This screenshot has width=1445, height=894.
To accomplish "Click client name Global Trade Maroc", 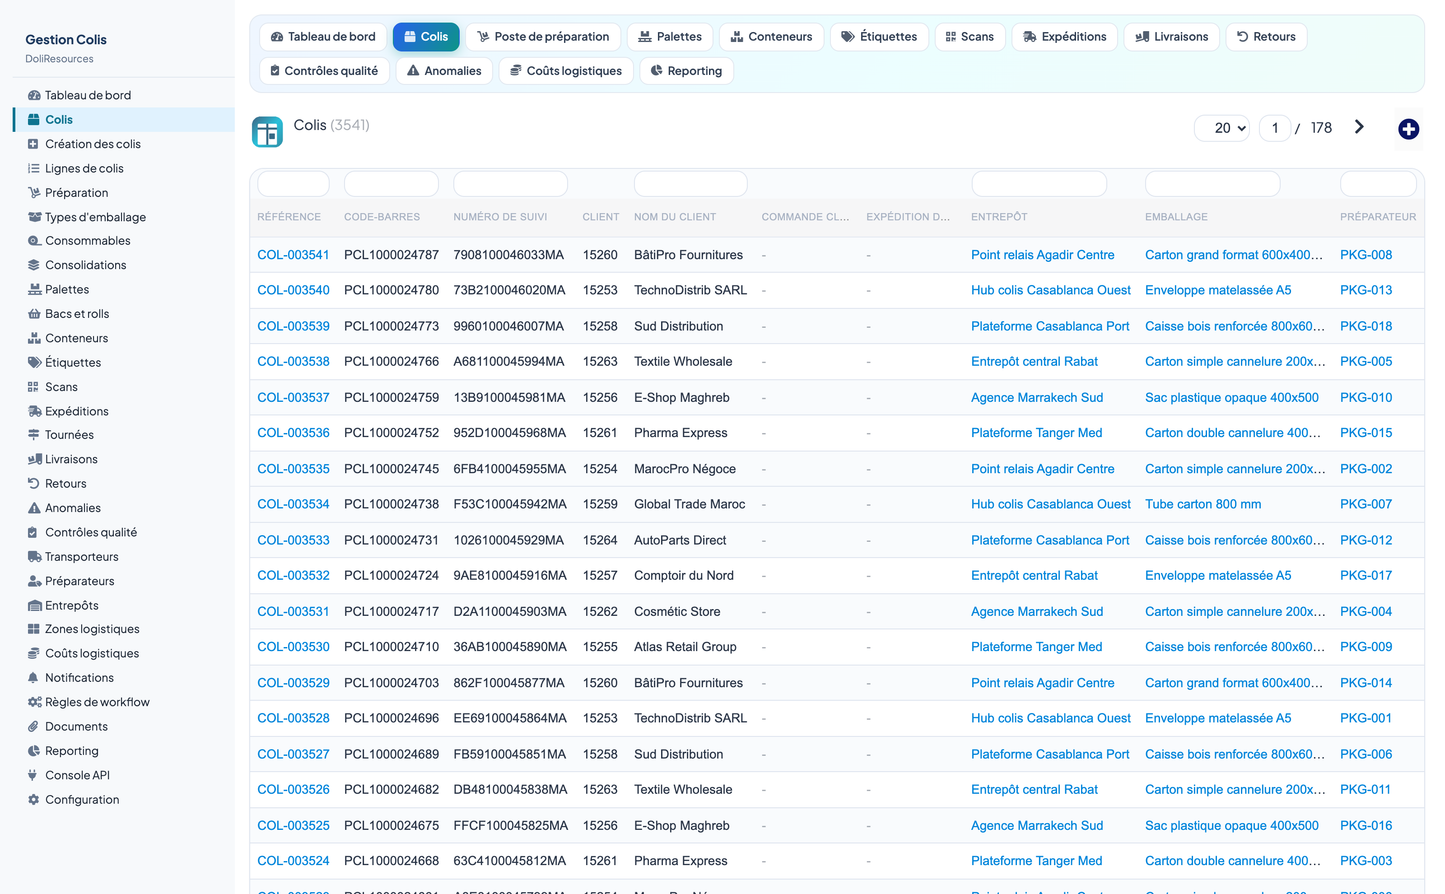I will pyautogui.click(x=689, y=504).
